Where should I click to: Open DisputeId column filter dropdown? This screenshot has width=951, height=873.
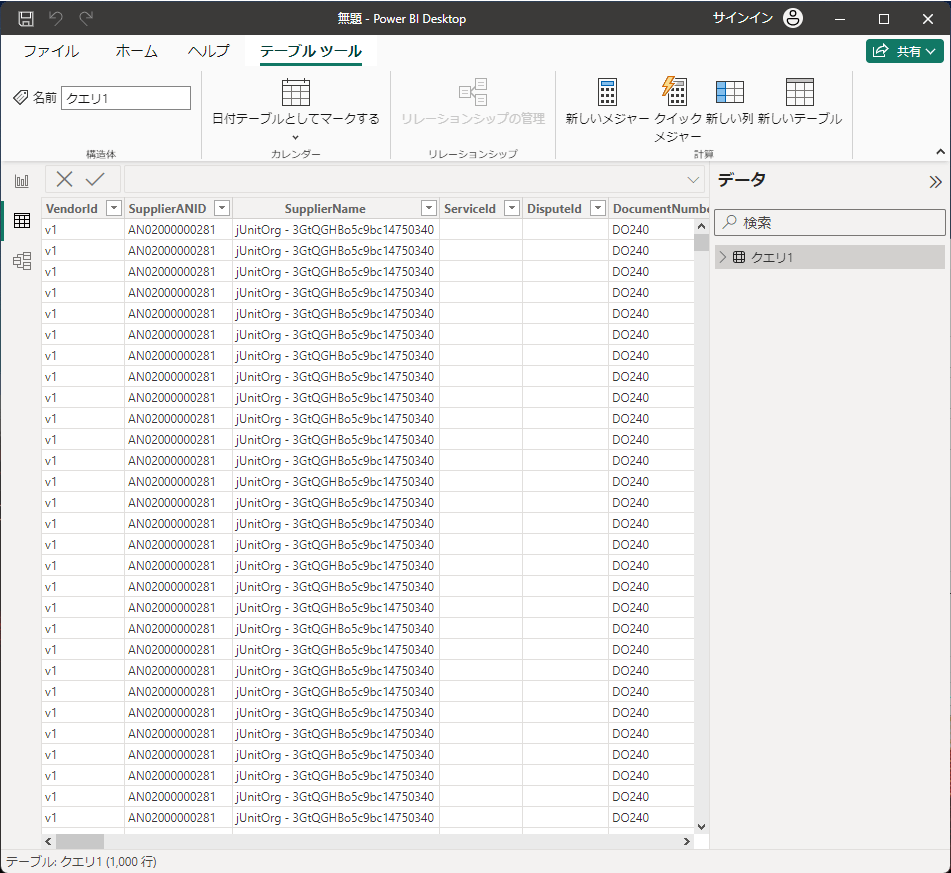point(598,208)
